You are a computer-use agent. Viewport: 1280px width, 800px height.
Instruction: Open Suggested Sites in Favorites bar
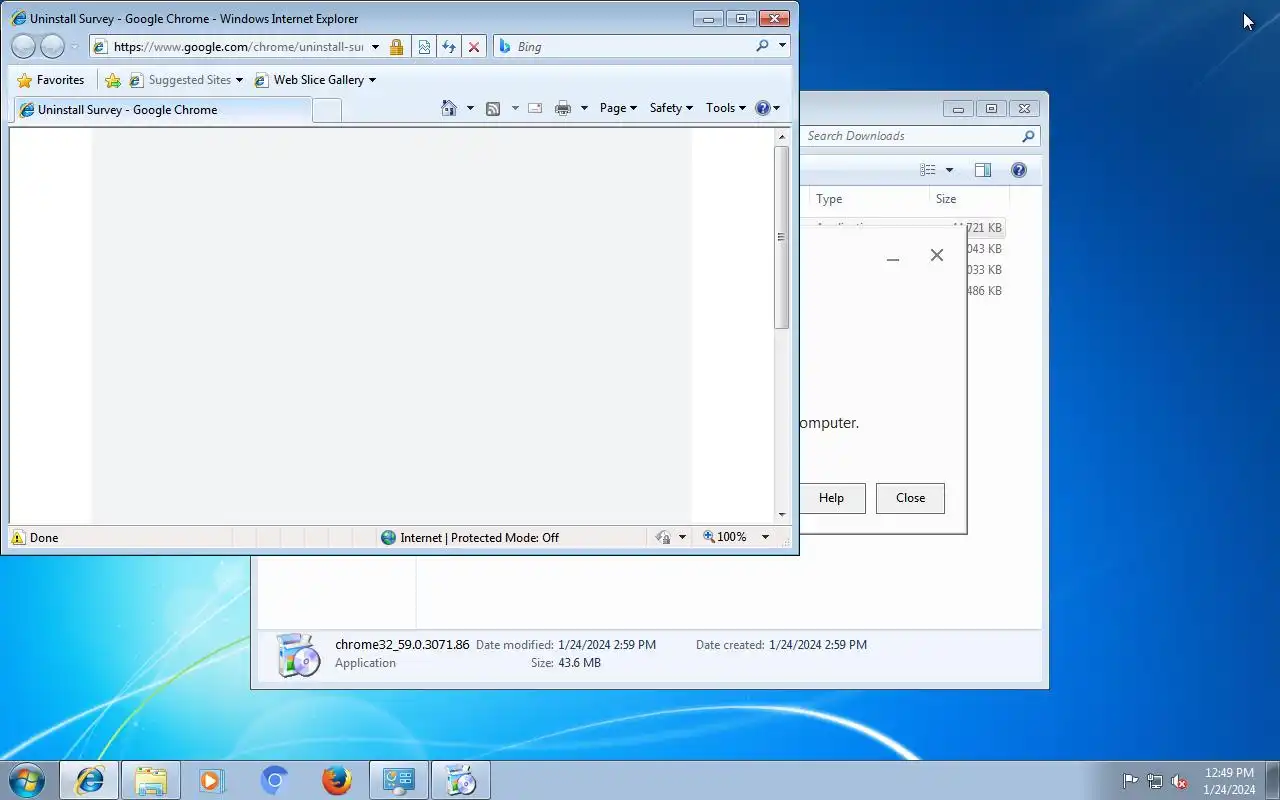click(x=186, y=80)
